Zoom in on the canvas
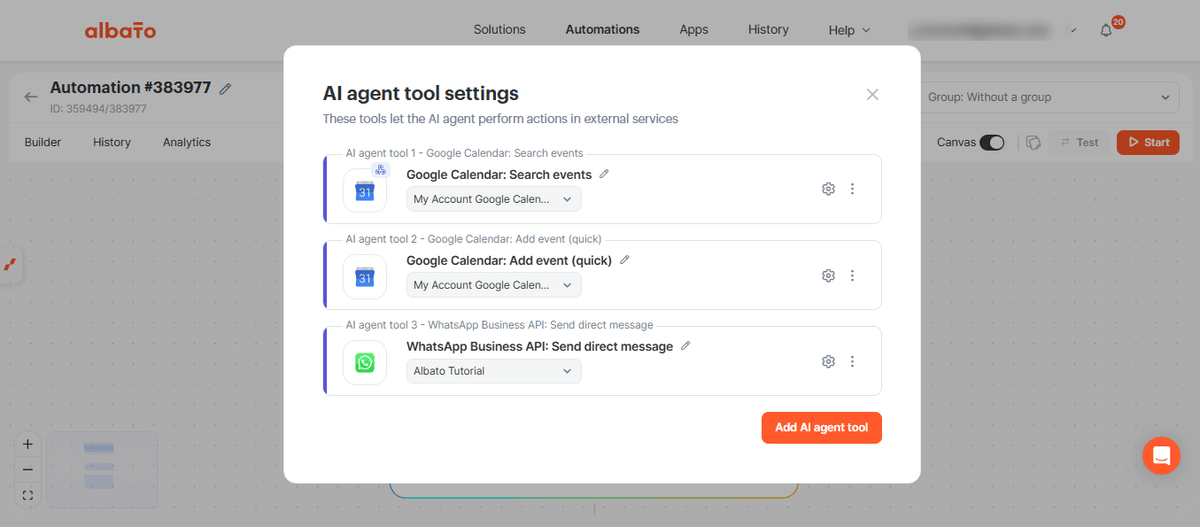Screen dimensions: 1200x527 [28, 444]
